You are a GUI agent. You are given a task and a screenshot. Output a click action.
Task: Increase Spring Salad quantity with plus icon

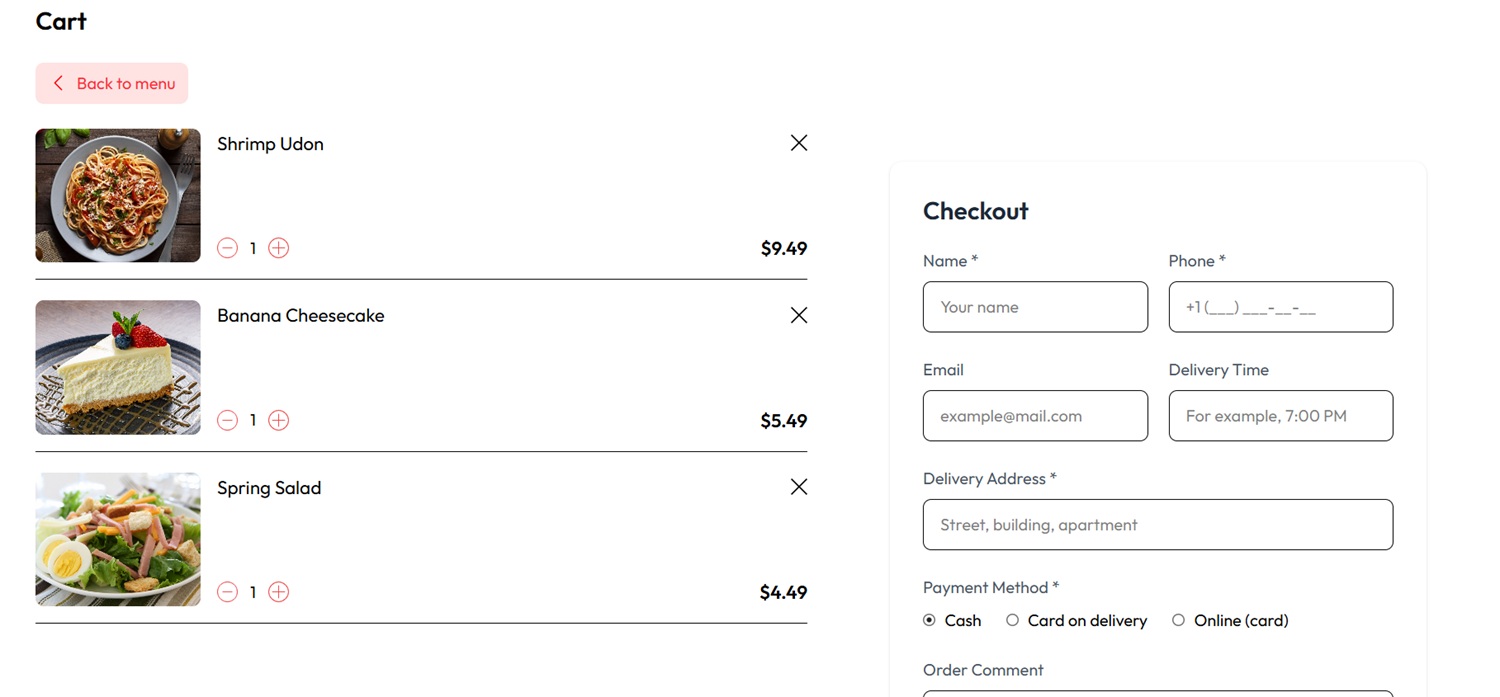coord(279,592)
